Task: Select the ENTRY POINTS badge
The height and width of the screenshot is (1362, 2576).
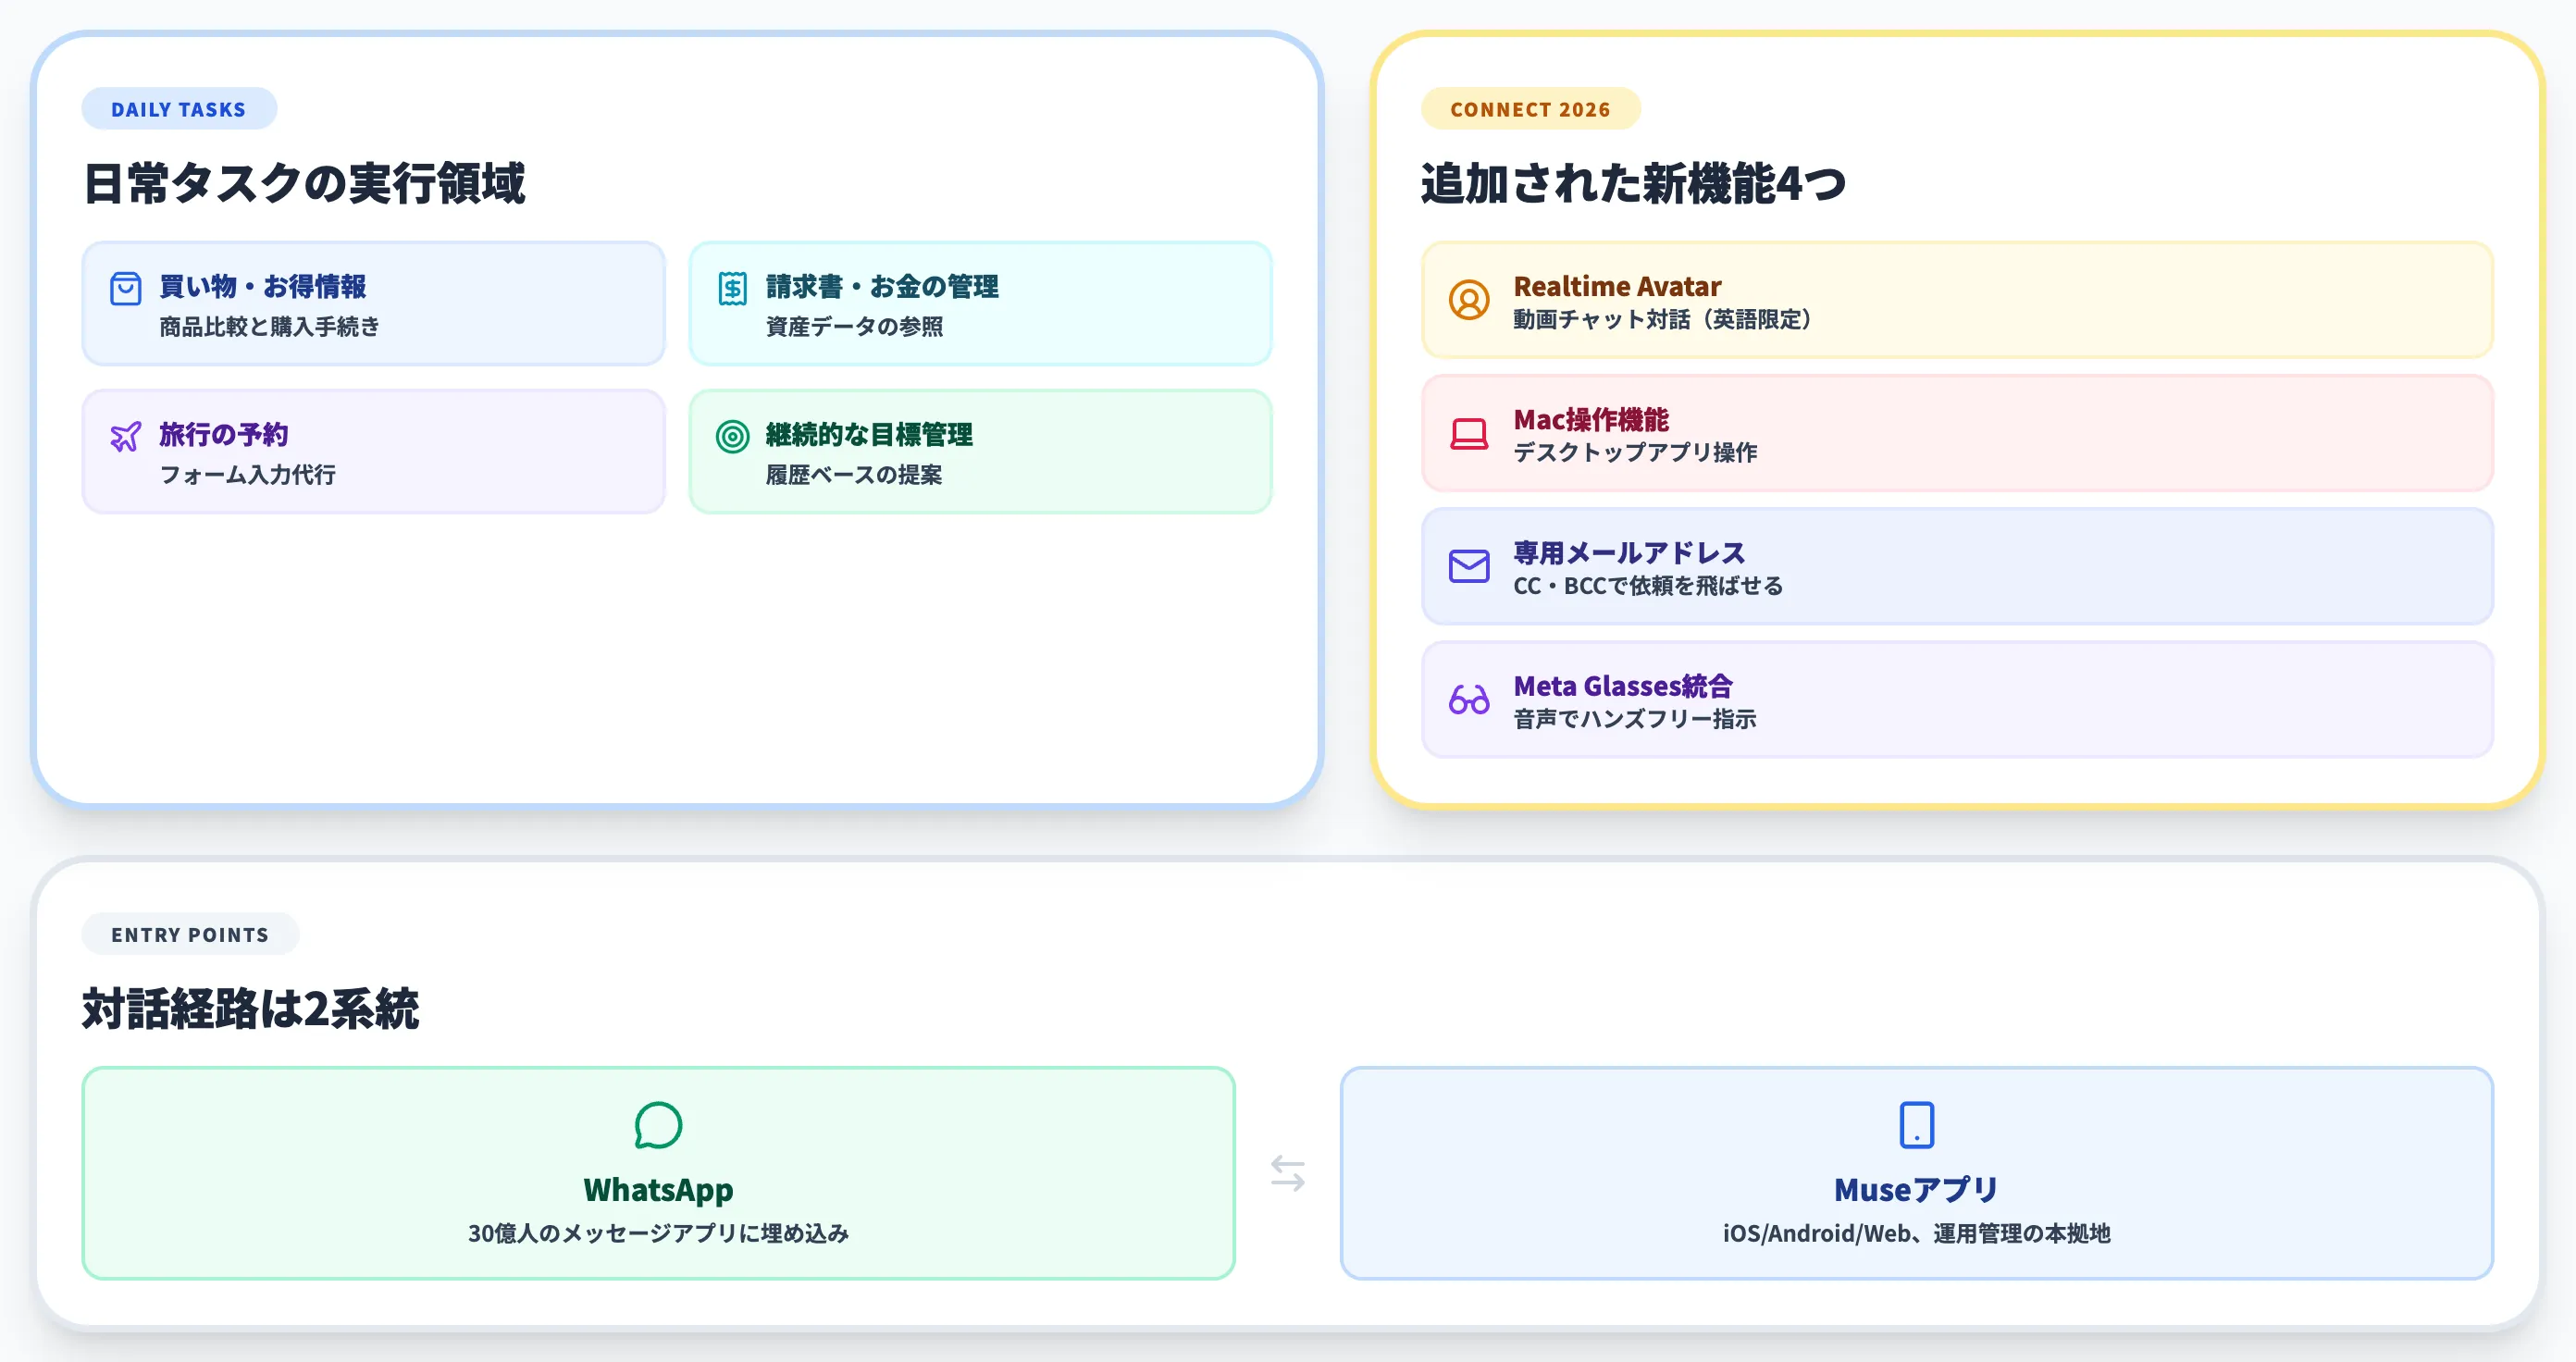Action: [190, 934]
